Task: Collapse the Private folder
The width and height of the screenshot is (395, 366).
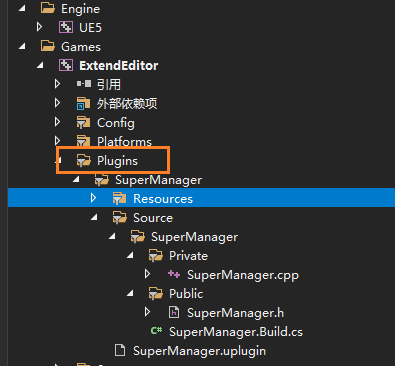Action: click(x=130, y=256)
